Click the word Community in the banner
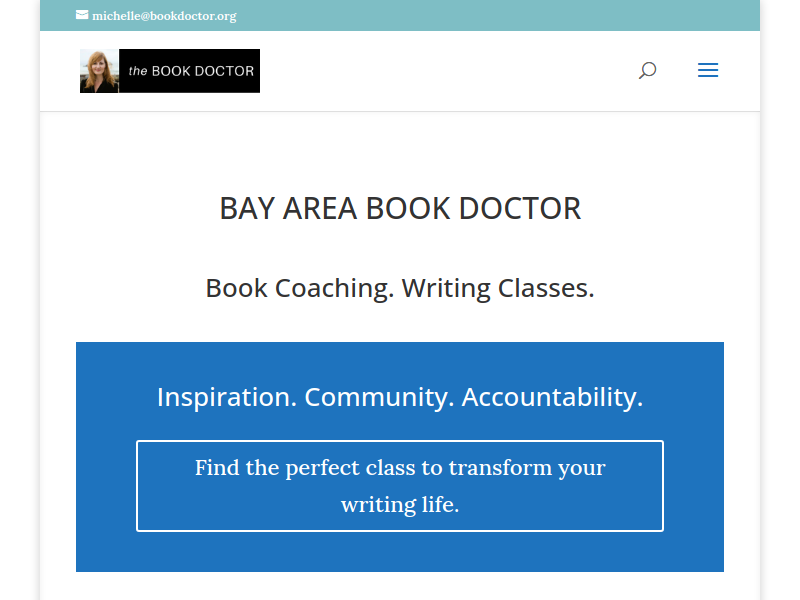The height and width of the screenshot is (600, 800). (379, 397)
